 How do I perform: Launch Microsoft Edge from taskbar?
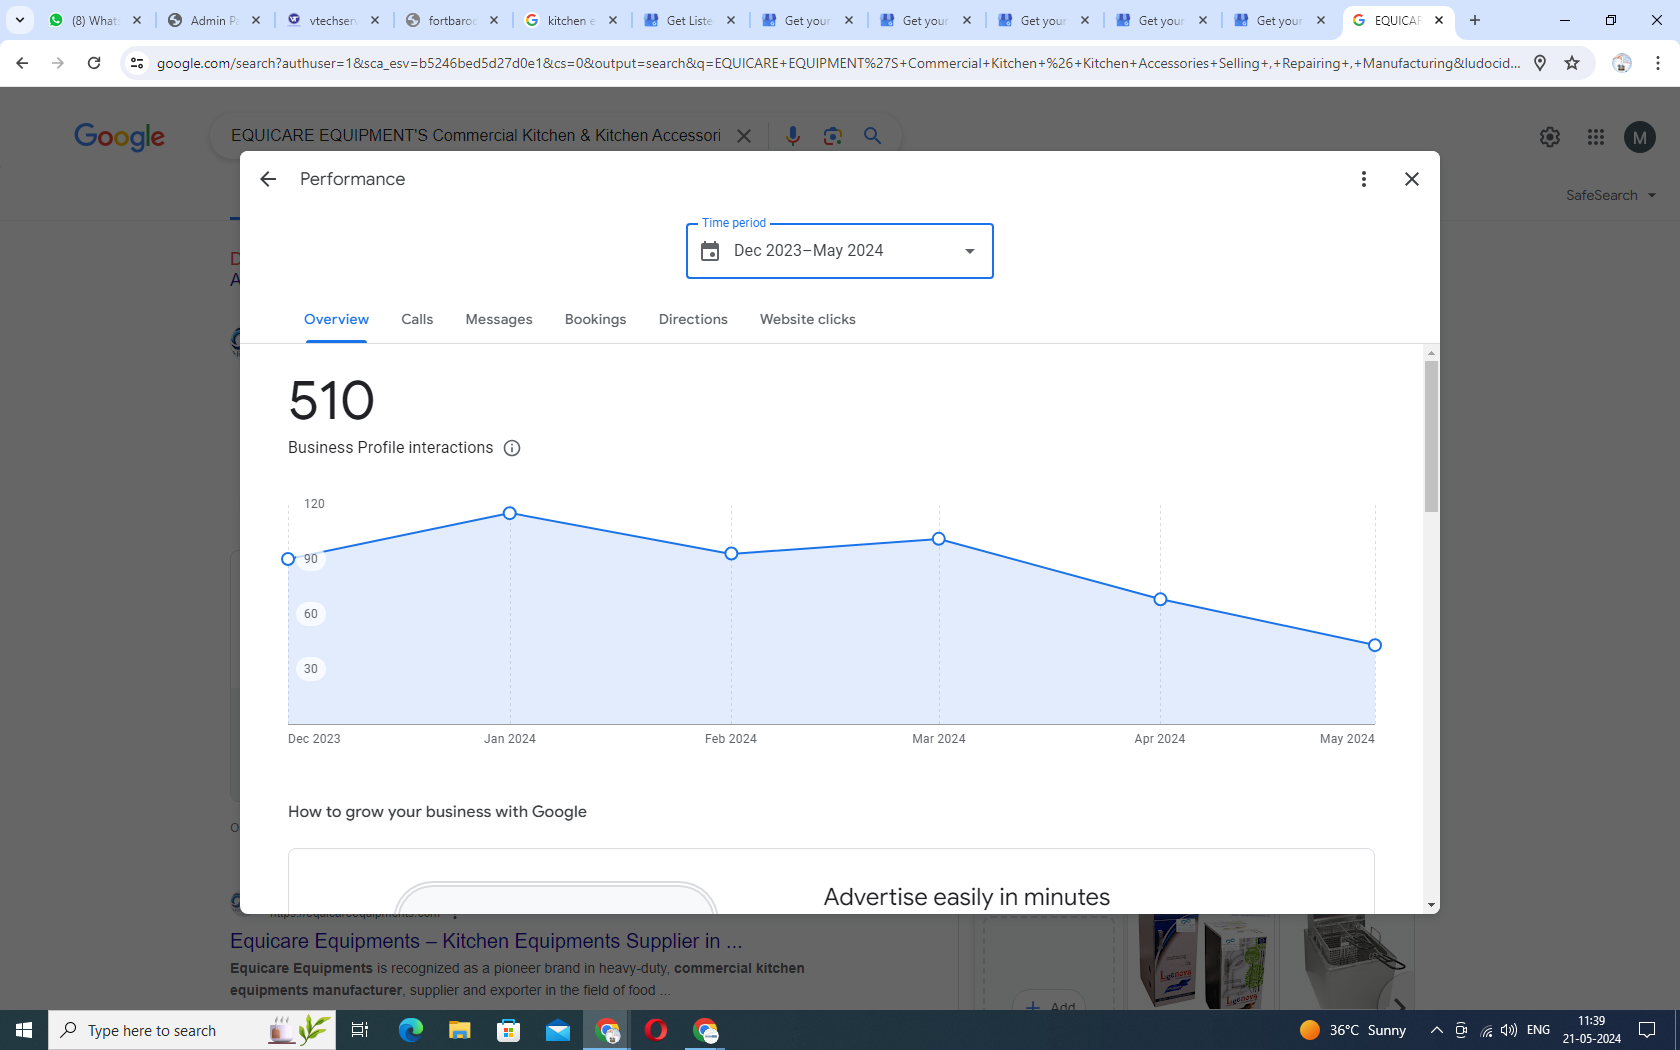[410, 1030]
